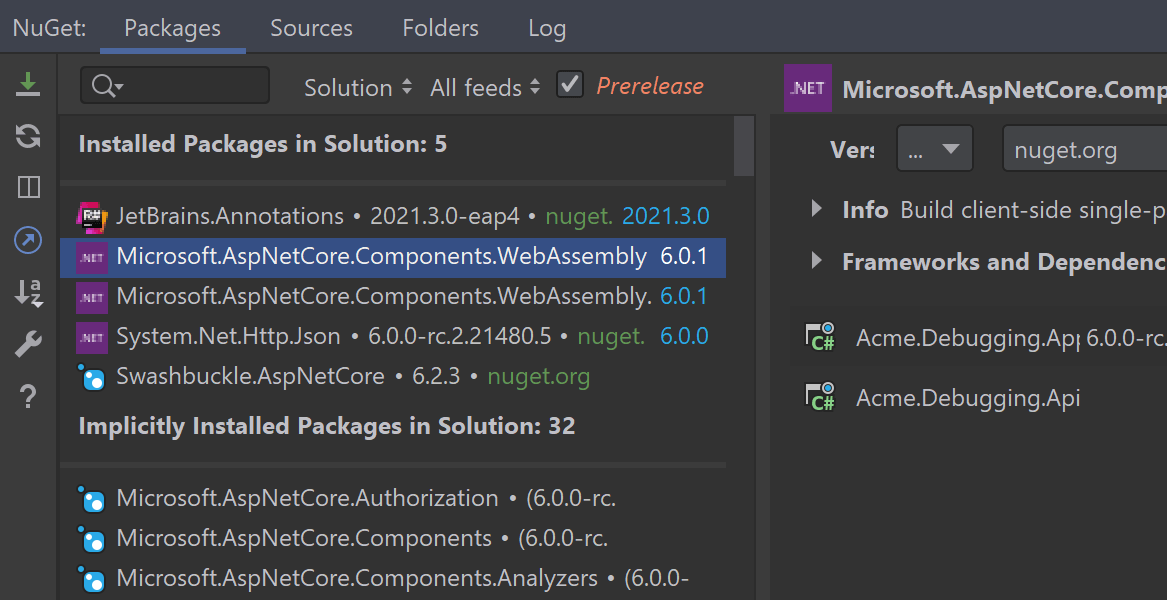Switch to the Sources tab
This screenshot has height=600, width=1167.
point(311,28)
